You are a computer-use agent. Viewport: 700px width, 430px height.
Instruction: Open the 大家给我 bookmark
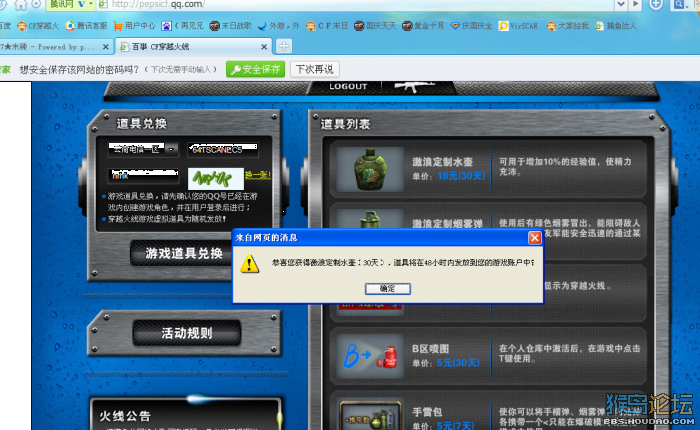(x=568, y=26)
